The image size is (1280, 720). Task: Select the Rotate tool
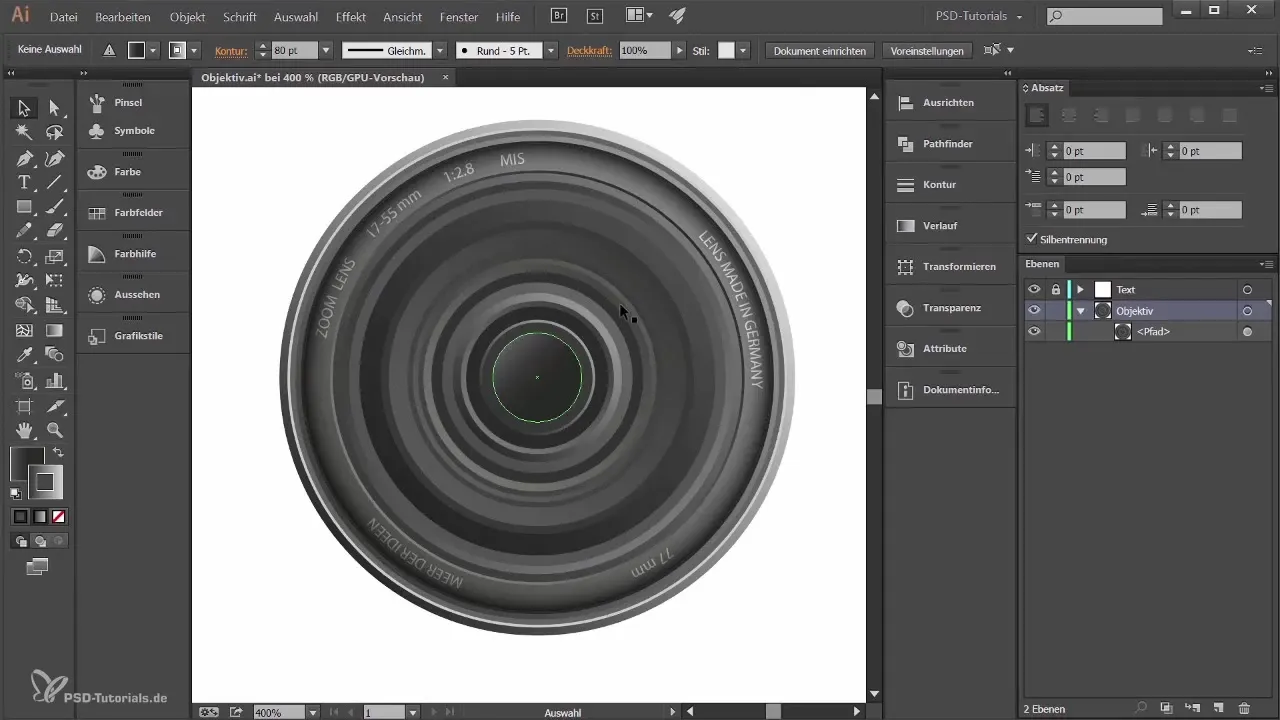(24, 256)
